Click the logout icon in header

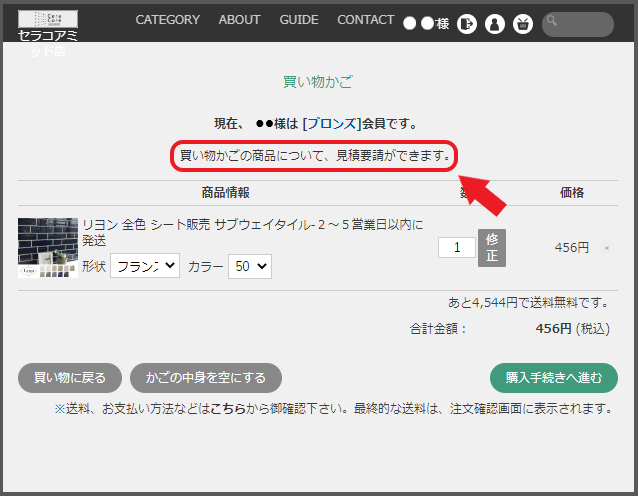pos(467,24)
